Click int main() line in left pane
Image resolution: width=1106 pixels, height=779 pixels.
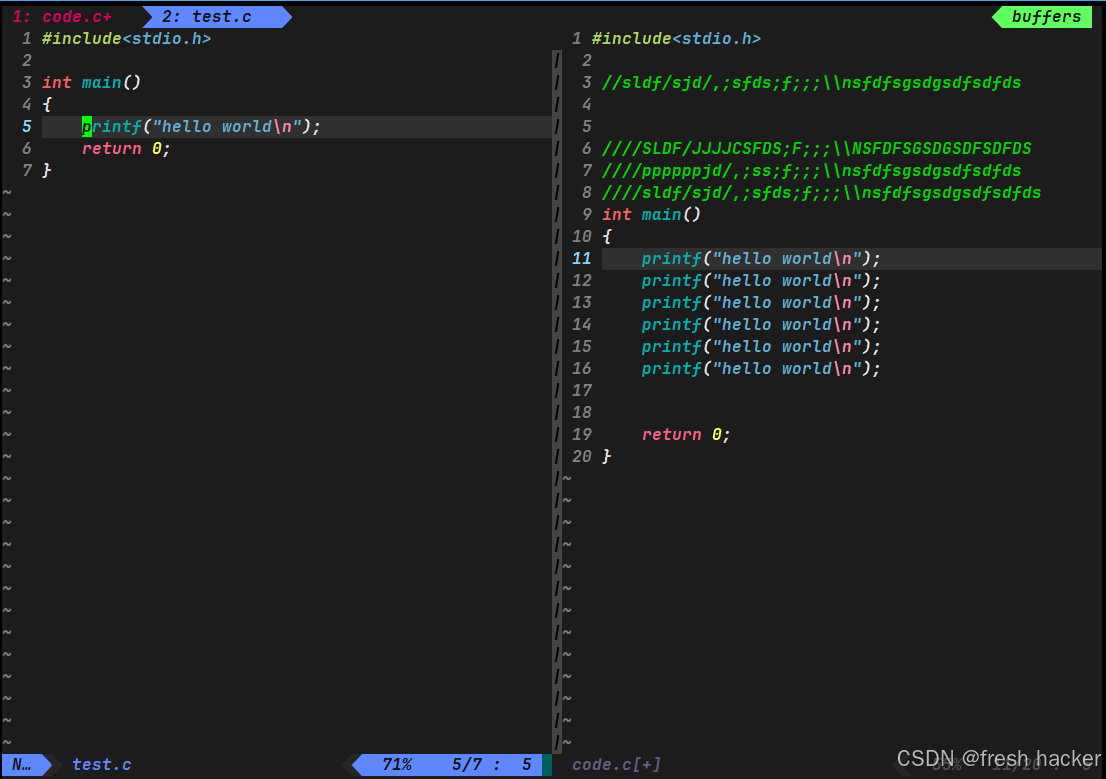pyautogui.click(x=92, y=83)
